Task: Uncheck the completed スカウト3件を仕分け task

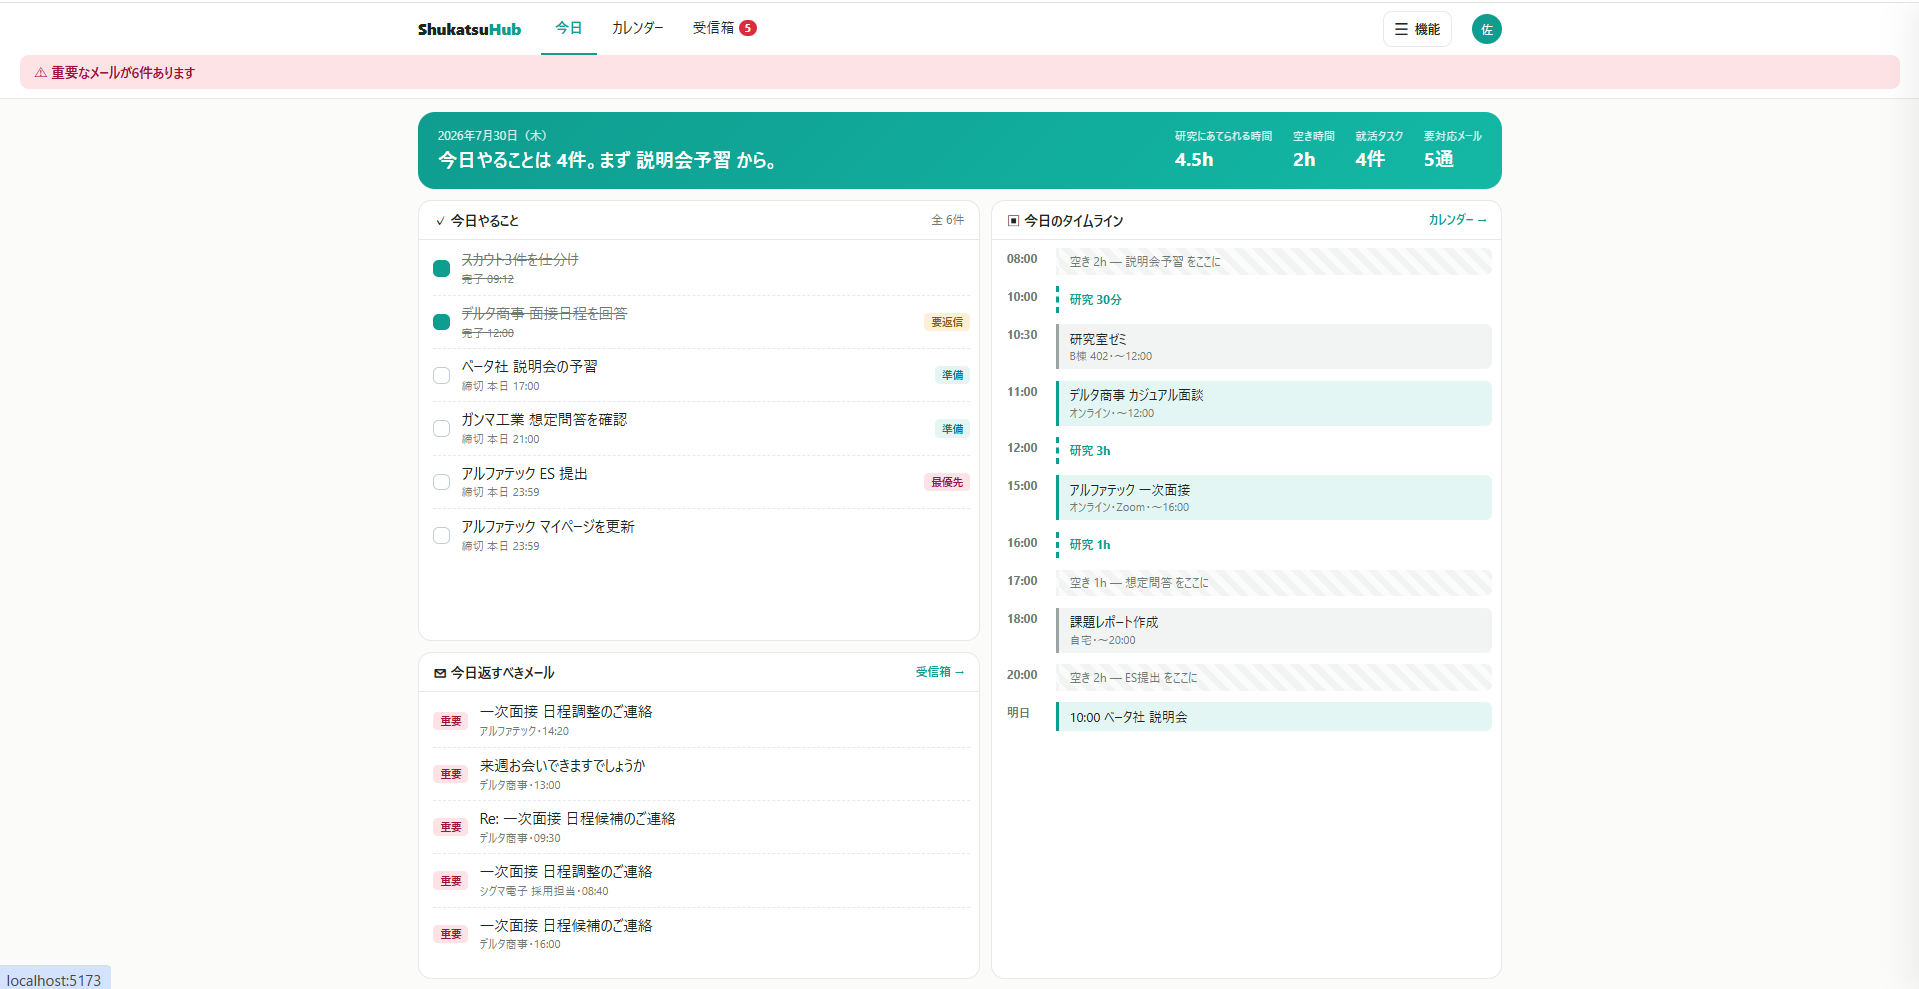Action: [x=441, y=268]
